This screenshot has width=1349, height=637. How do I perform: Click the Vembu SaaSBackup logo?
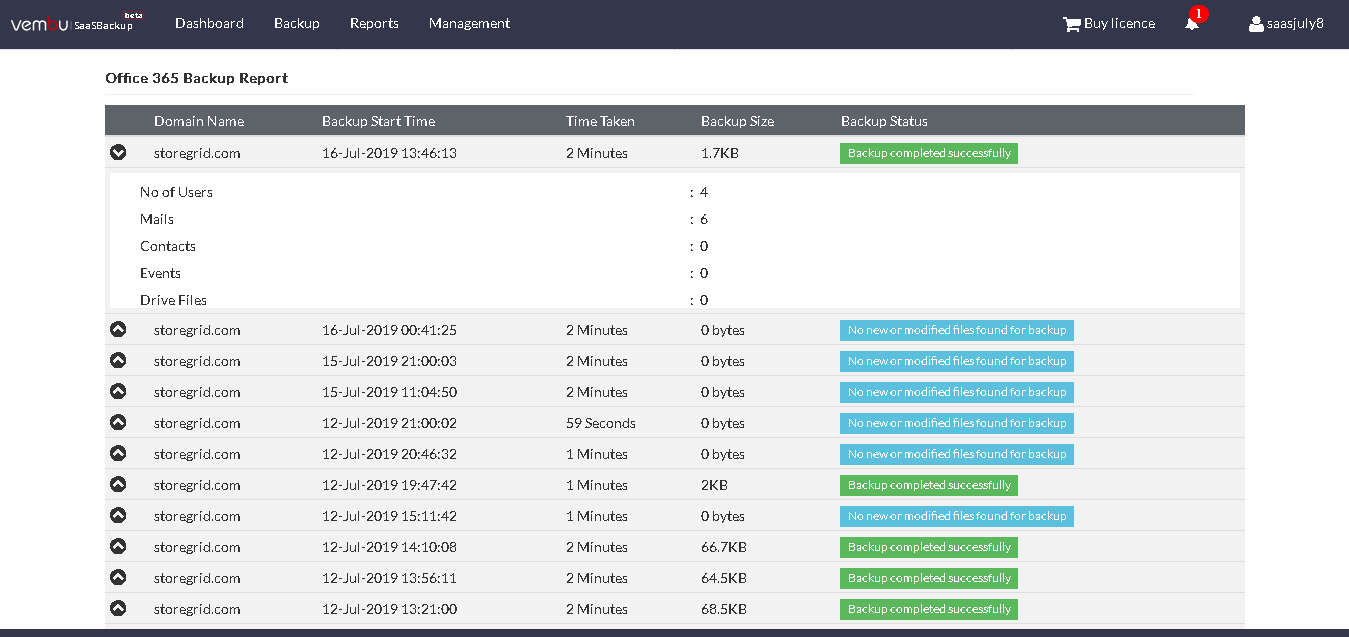76,23
